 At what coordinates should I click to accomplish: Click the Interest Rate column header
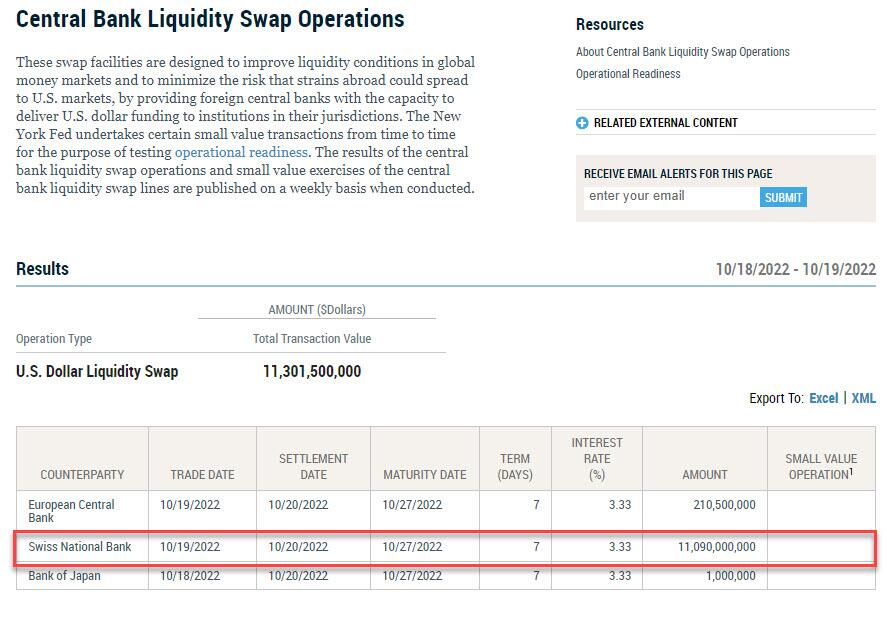597,458
